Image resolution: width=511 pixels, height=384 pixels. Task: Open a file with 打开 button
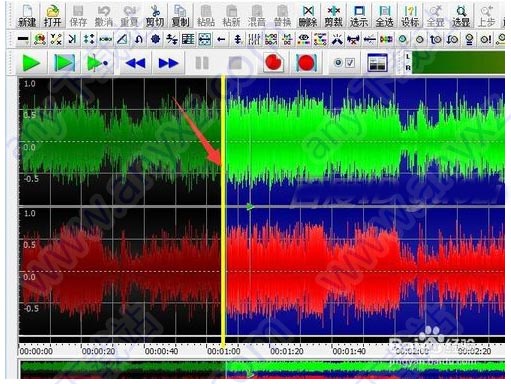(x=52, y=15)
